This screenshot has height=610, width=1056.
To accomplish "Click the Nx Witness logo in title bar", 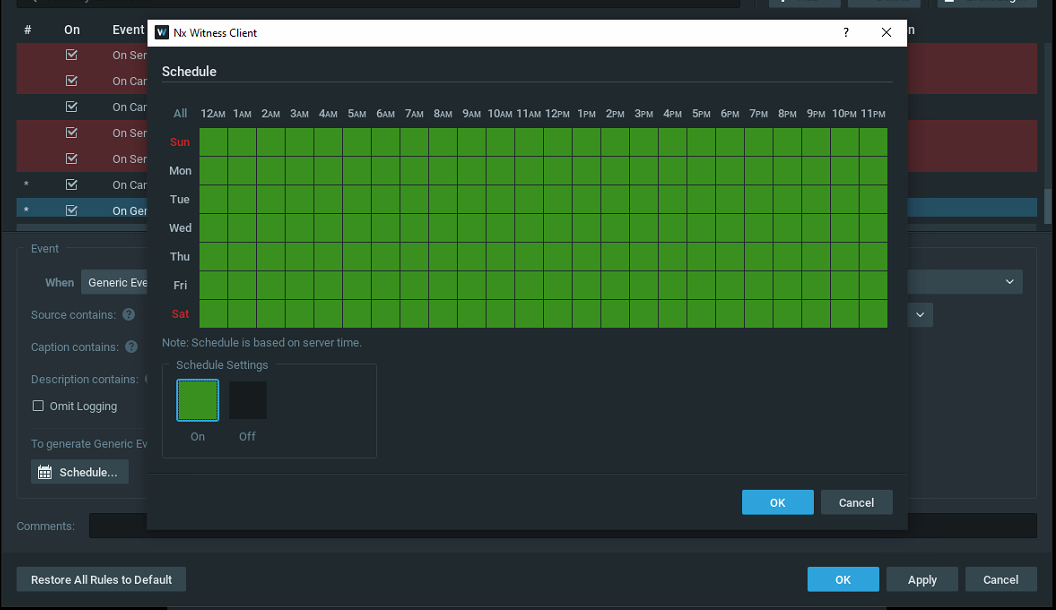I will point(162,33).
